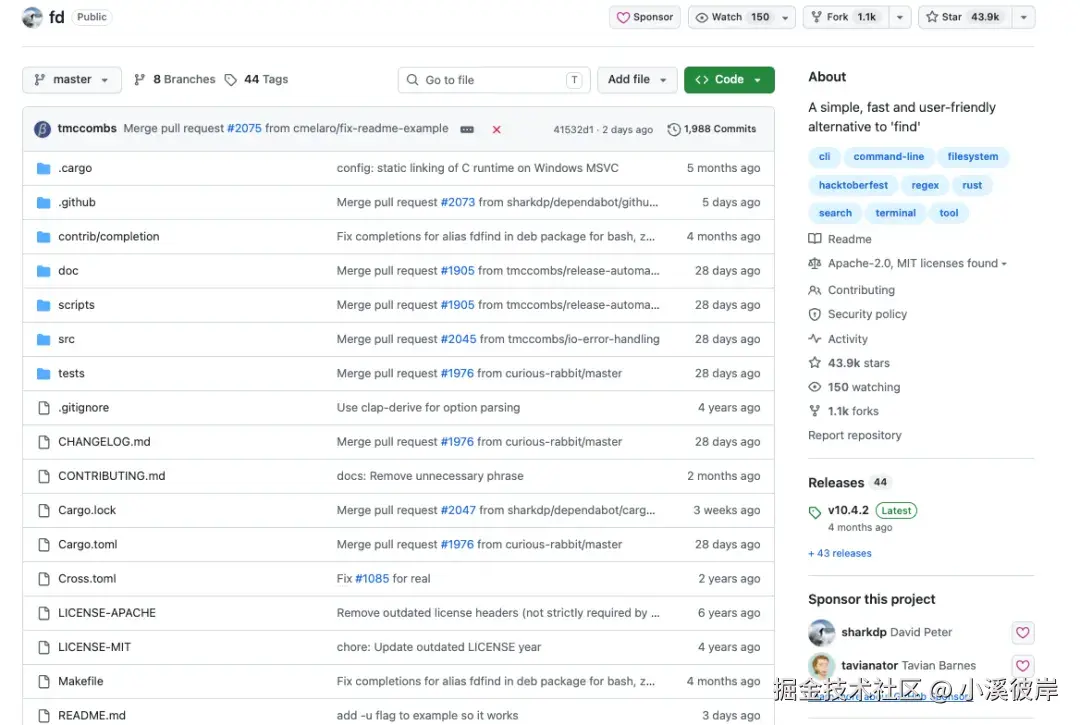
Task: Click the LICENSE-MIT file icon
Action: [x=43, y=647]
